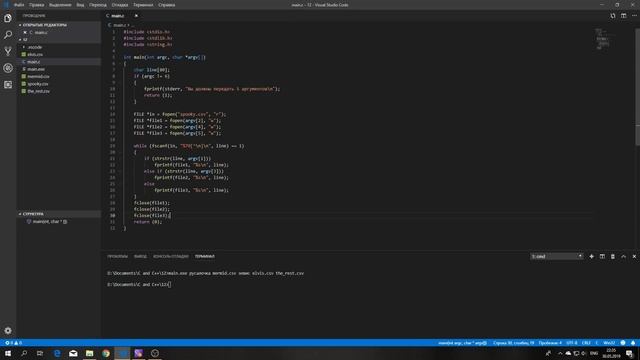Image resolution: width=640 pixels, height=360 pixels.
Task: Select main.exe in the Explorer tree
Action: (36, 69)
